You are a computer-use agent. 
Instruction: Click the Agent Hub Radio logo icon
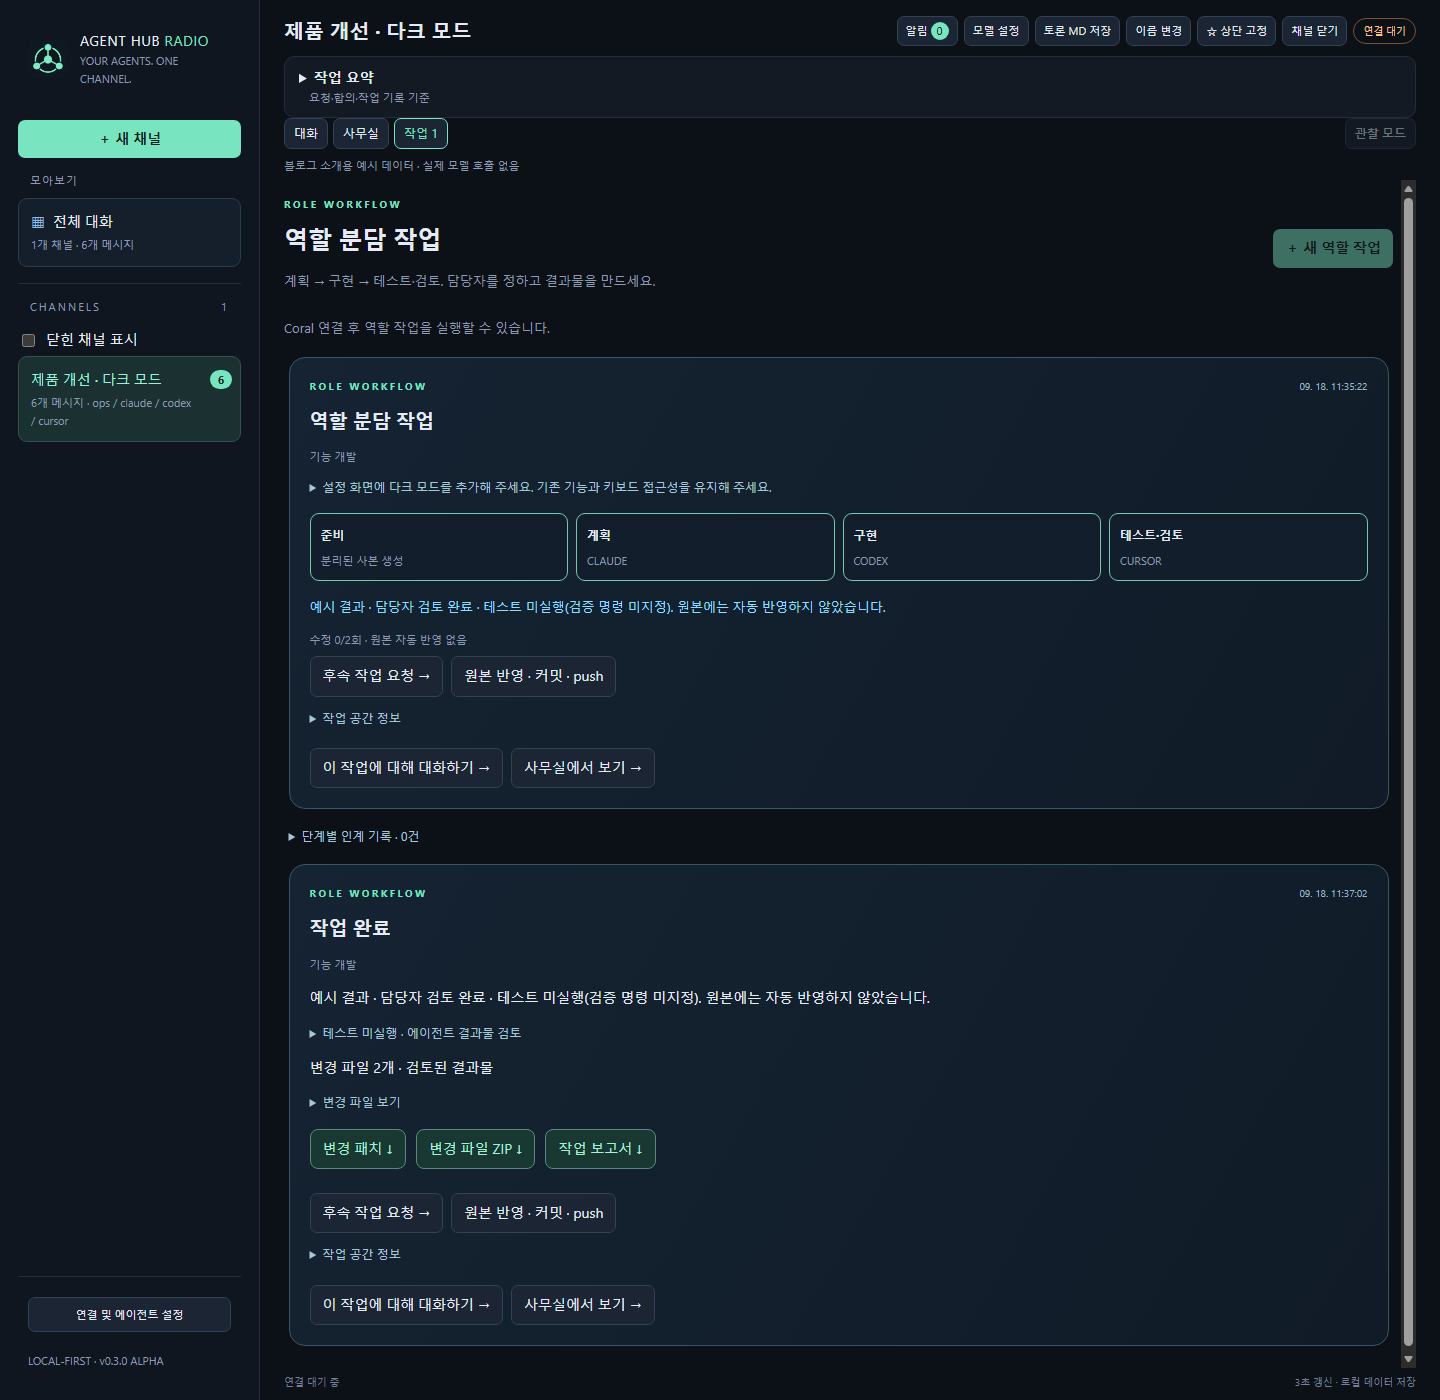48,59
